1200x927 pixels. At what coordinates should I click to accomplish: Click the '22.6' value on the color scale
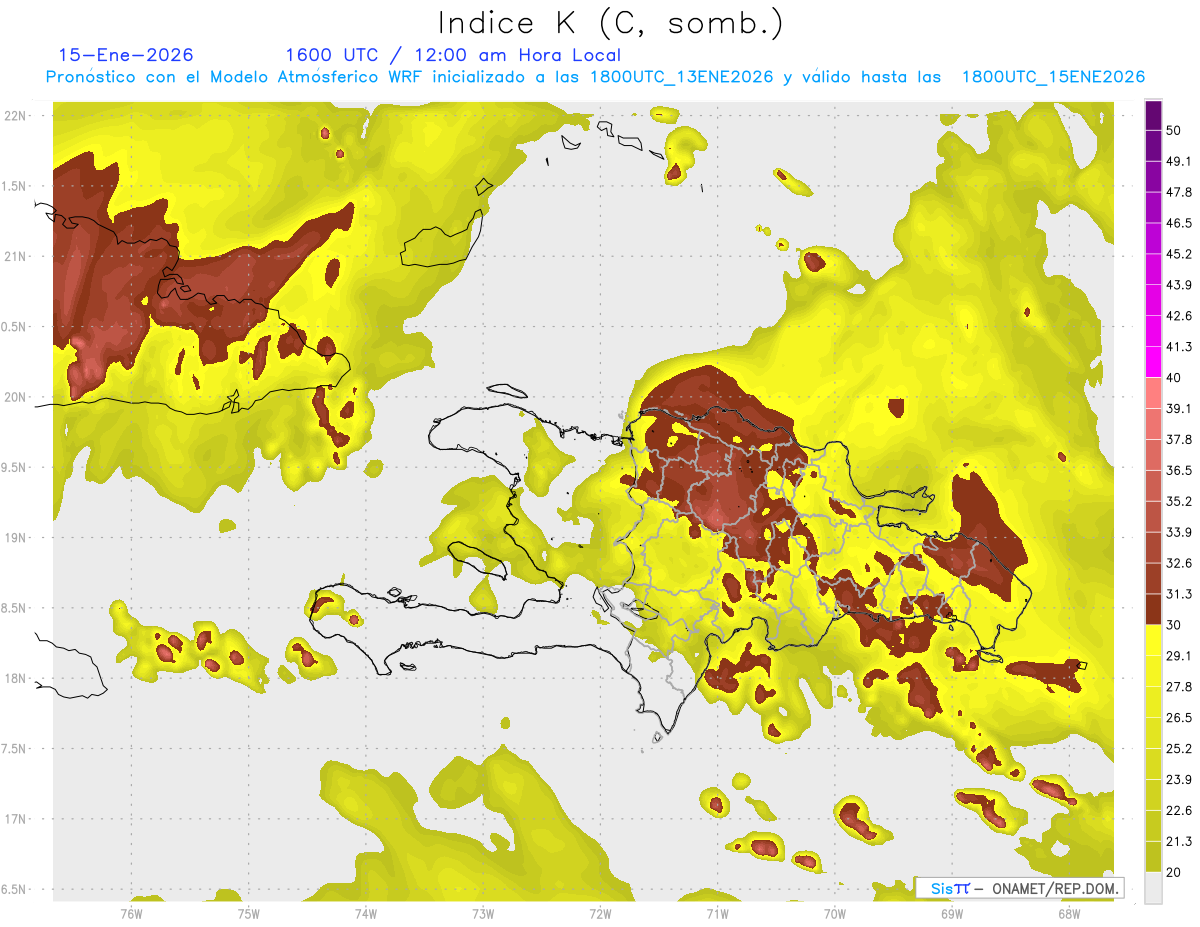coord(1178,811)
